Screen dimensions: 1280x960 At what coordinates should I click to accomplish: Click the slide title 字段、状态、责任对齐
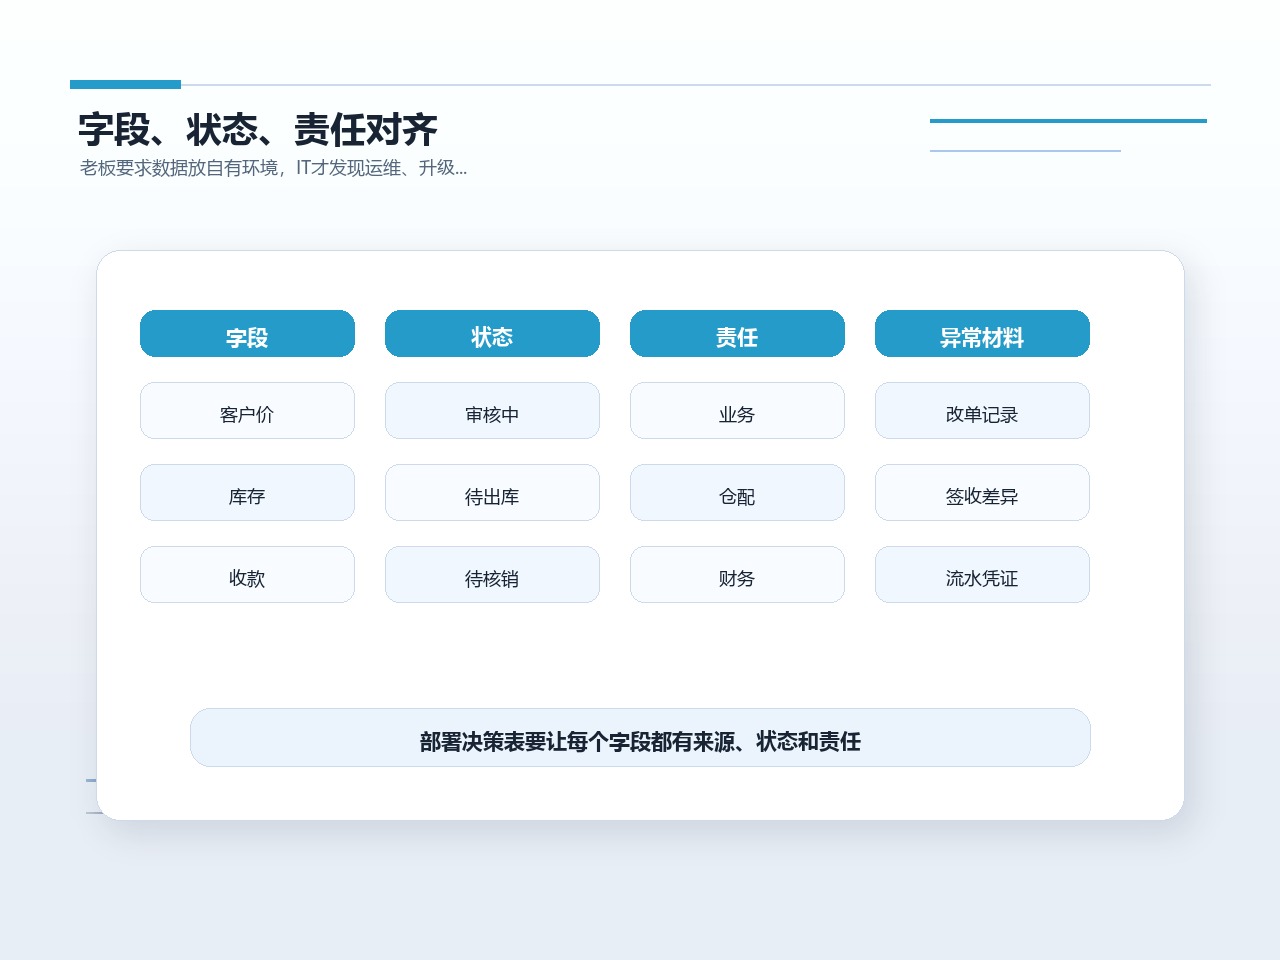click(258, 130)
